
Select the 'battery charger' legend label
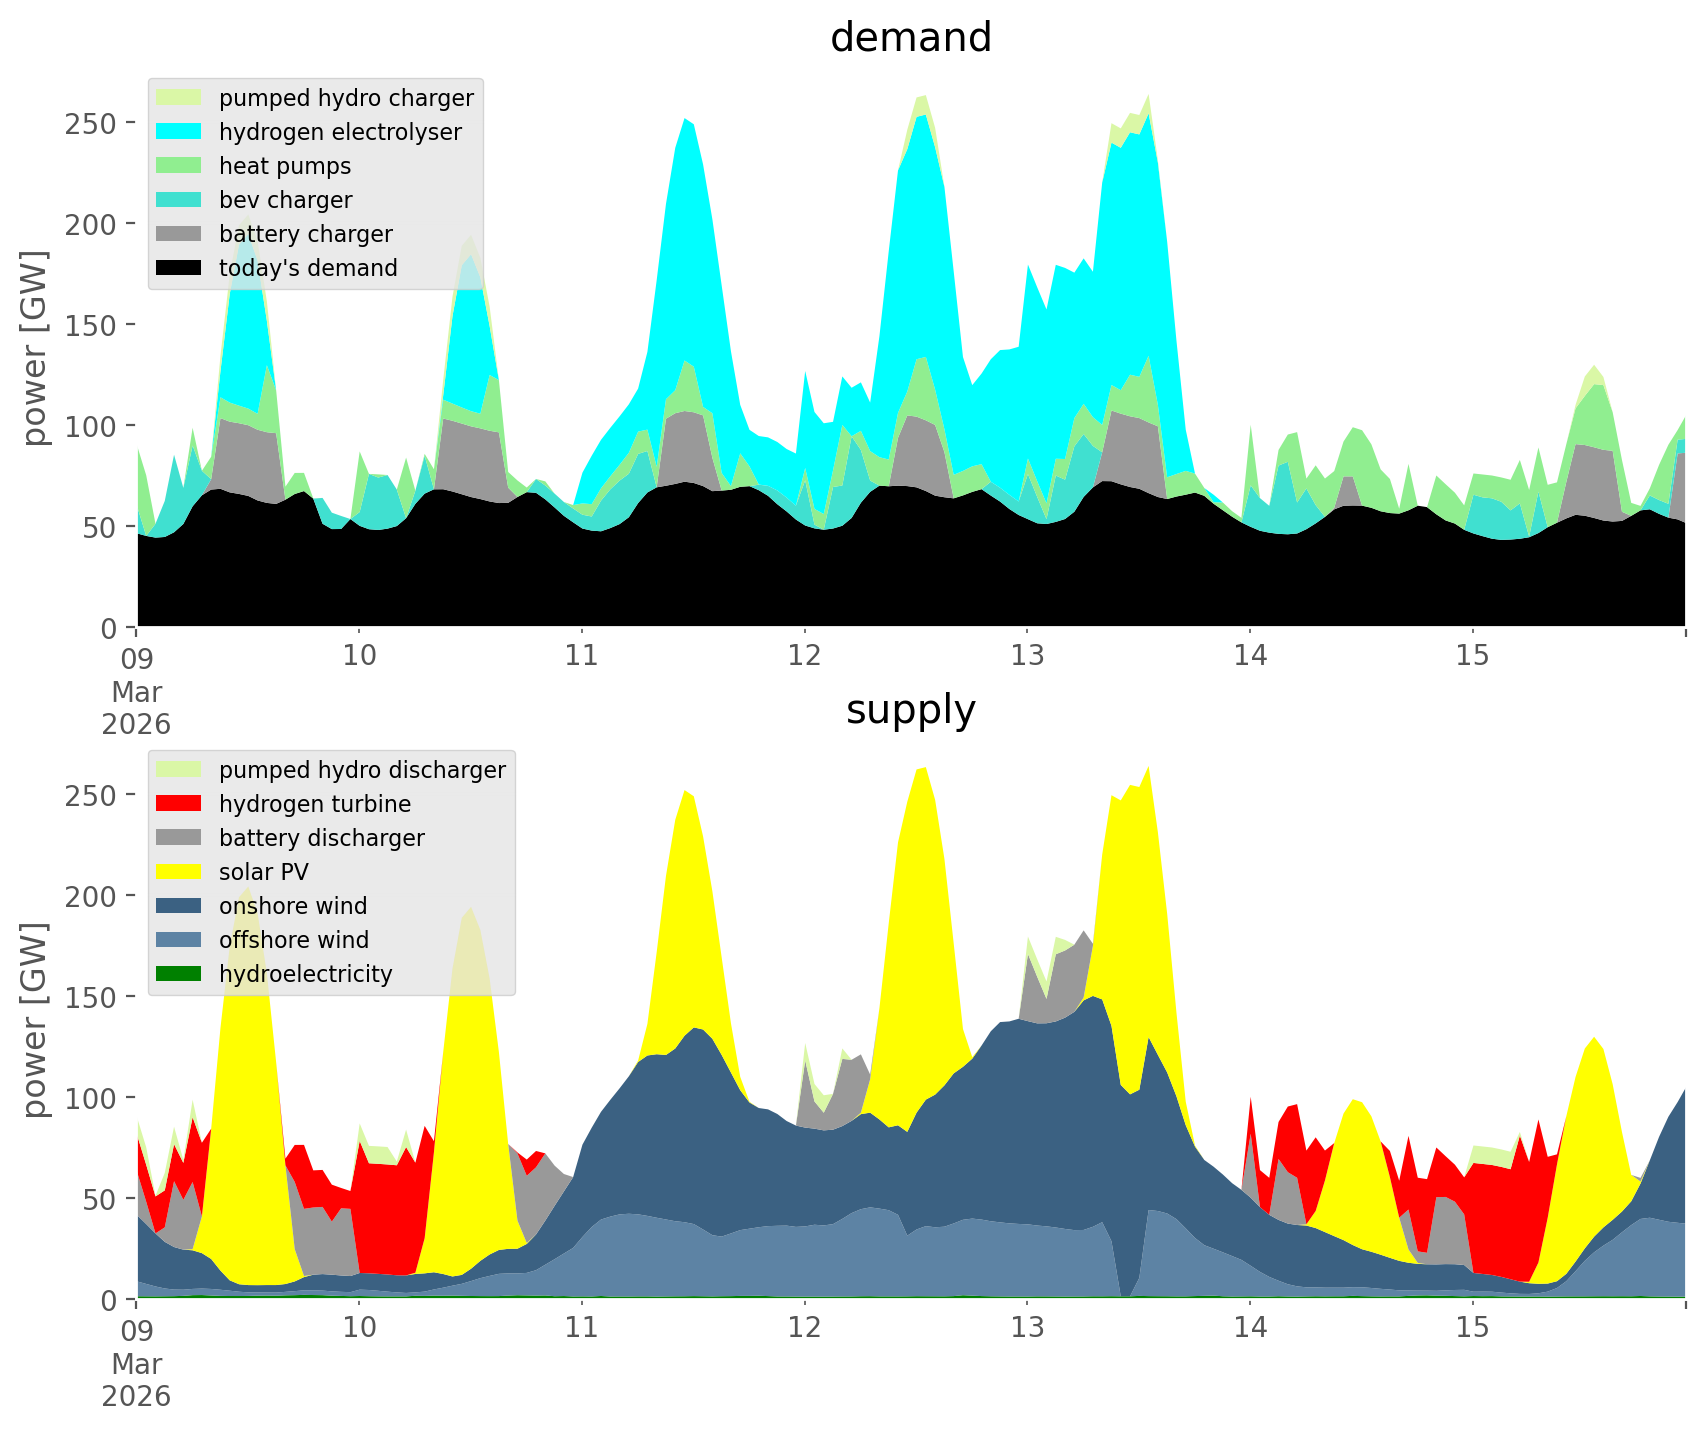click(x=305, y=234)
